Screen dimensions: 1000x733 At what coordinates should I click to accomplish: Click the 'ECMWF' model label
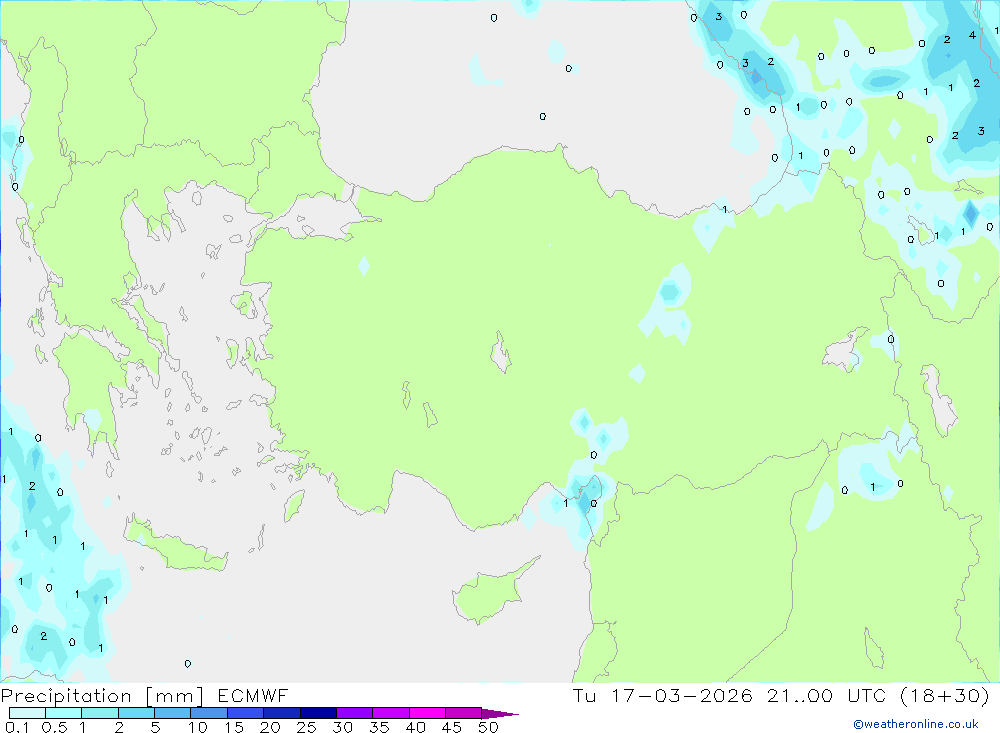(x=253, y=695)
